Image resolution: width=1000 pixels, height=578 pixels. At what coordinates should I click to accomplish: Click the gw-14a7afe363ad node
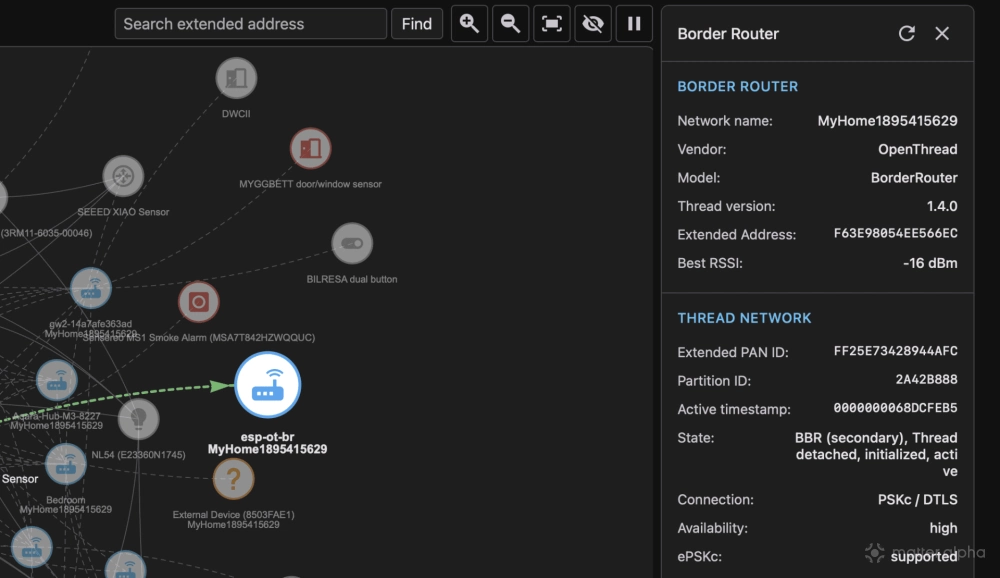click(91, 288)
